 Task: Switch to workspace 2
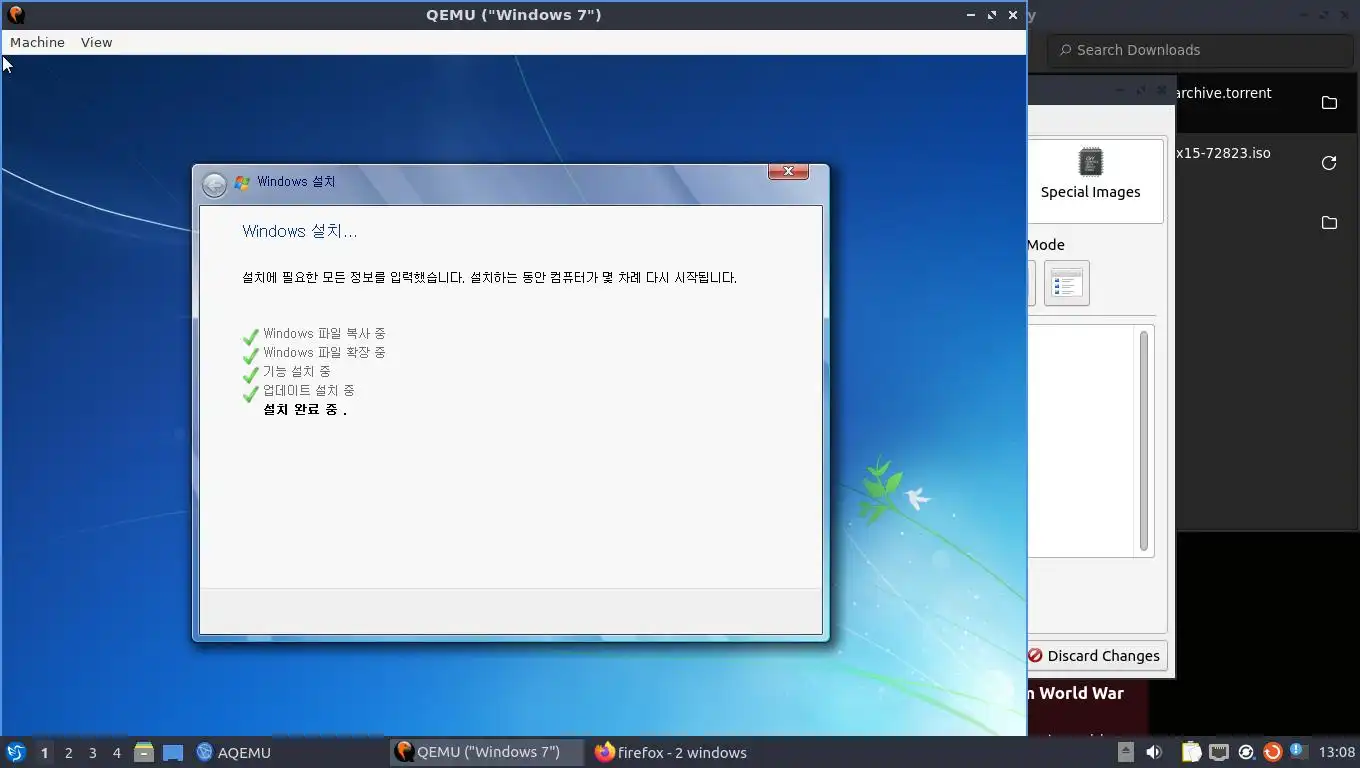click(68, 753)
